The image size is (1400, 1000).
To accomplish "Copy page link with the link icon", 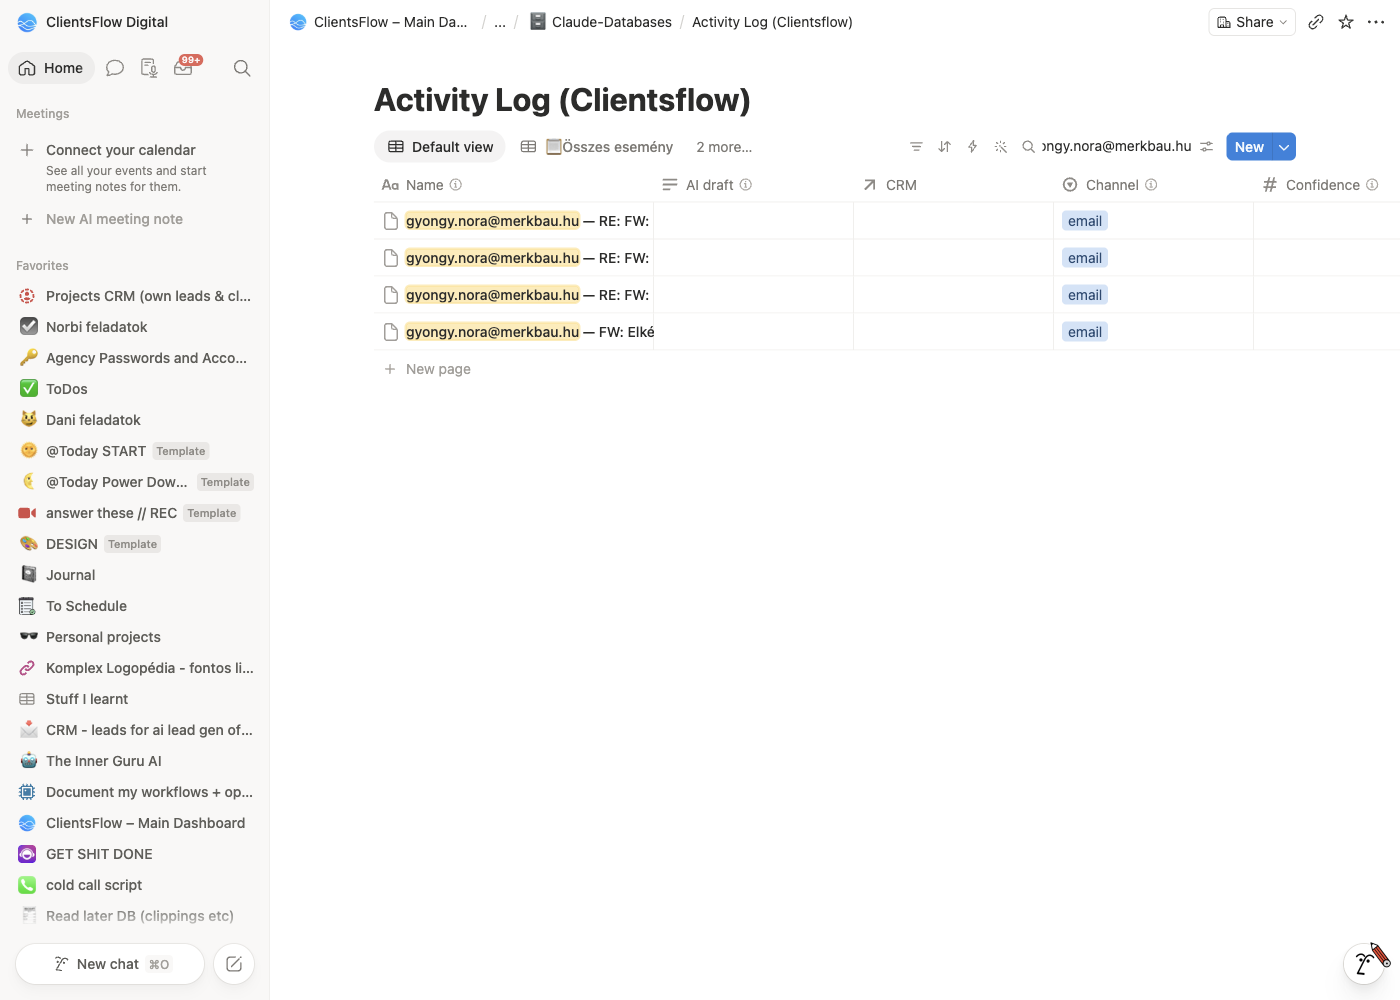I will pyautogui.click(x=1316, y=22).
